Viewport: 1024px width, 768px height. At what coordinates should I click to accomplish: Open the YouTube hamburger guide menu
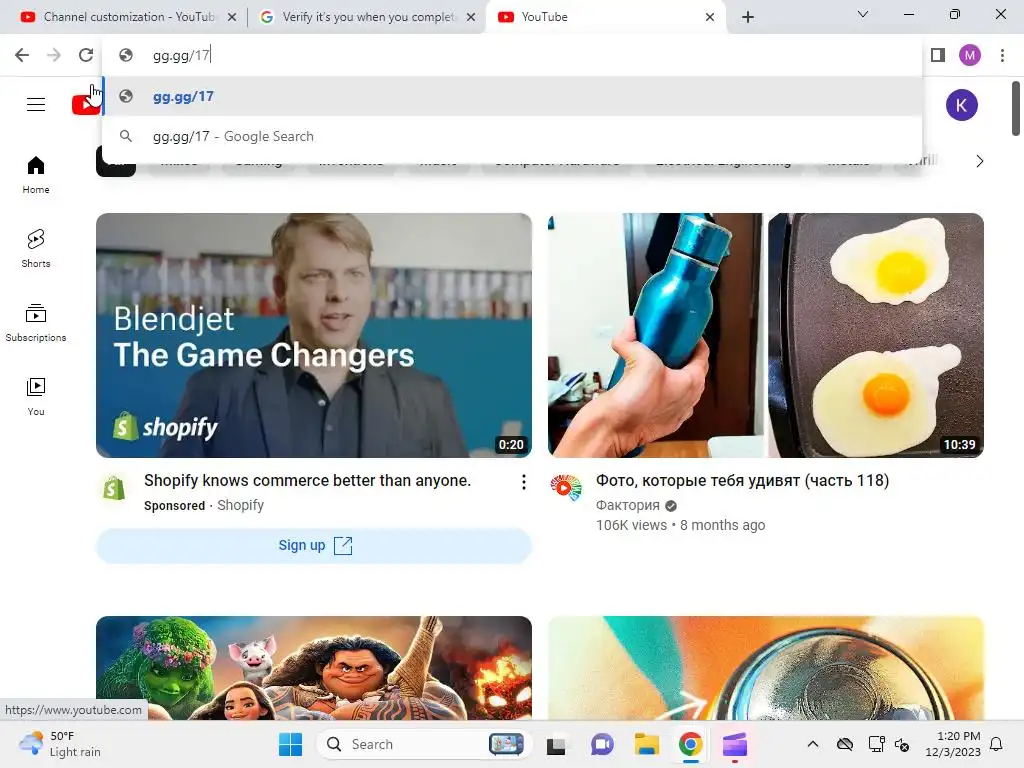(36, 104)
